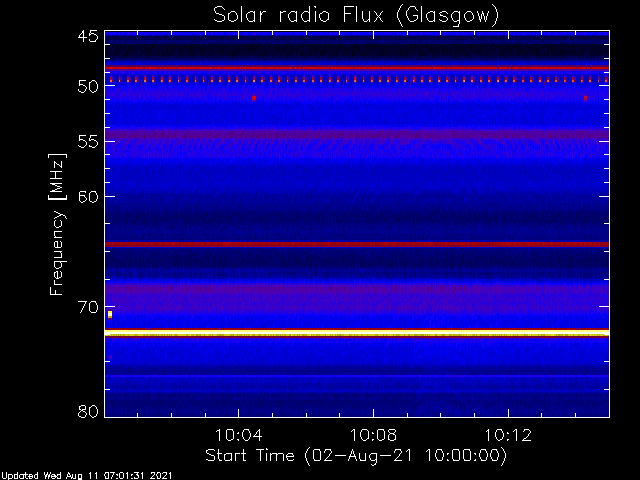Viewport: 640px width, 480px height.
Task: Click the yellow blip near 70 MHz at left
Action: [110, 314]
